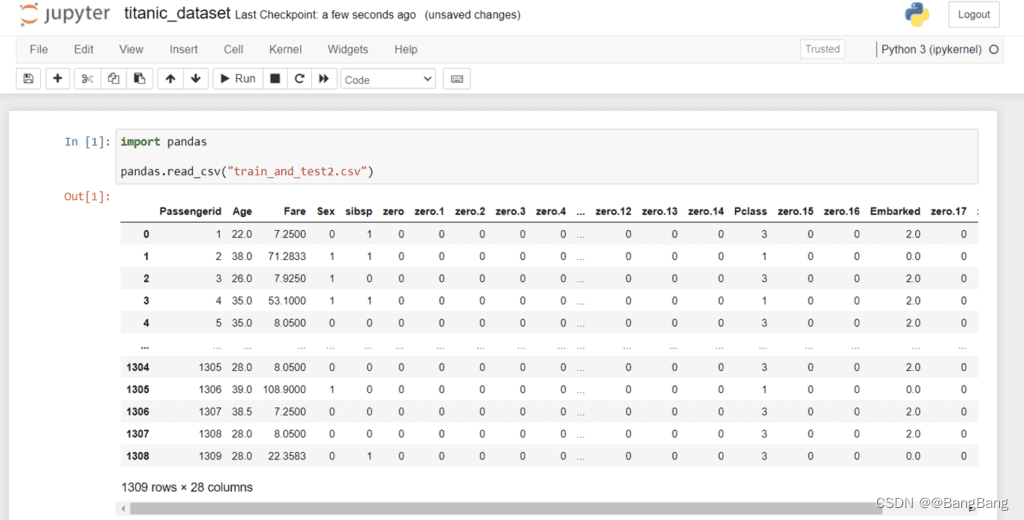
Task: Move the selected cell up
Action: click(x=170, y=78)
